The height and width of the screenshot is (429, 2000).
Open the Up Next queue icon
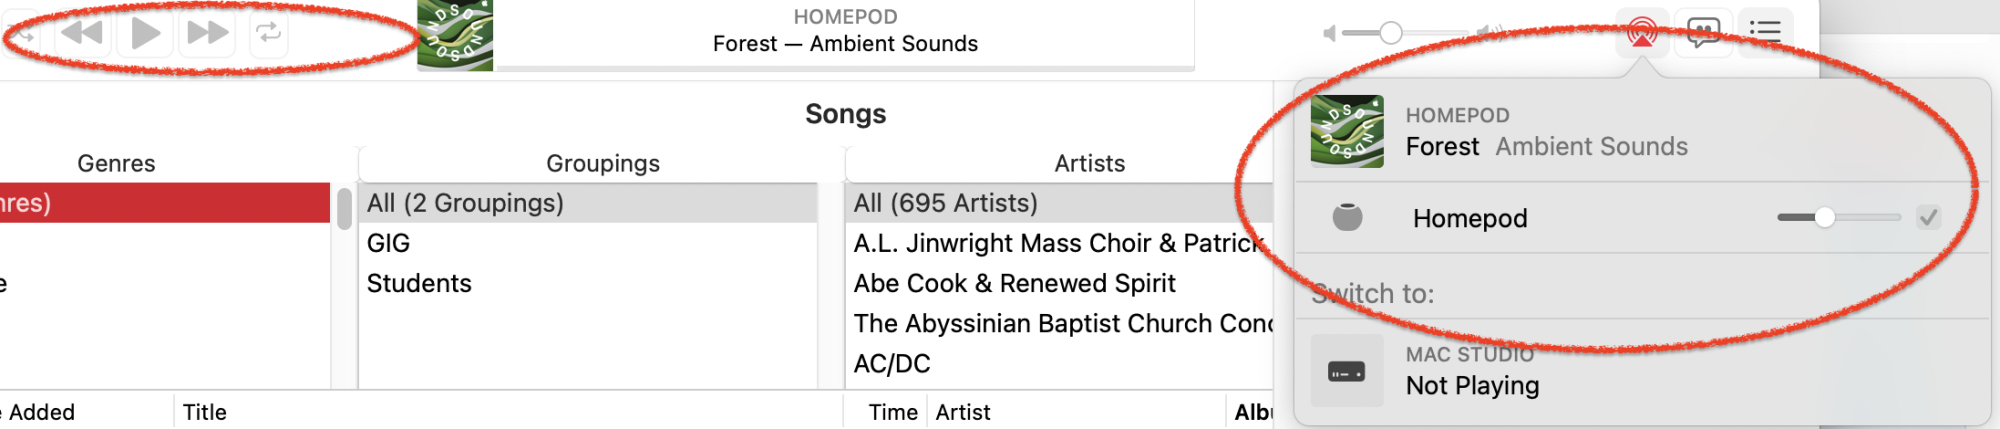[1765, 32]
